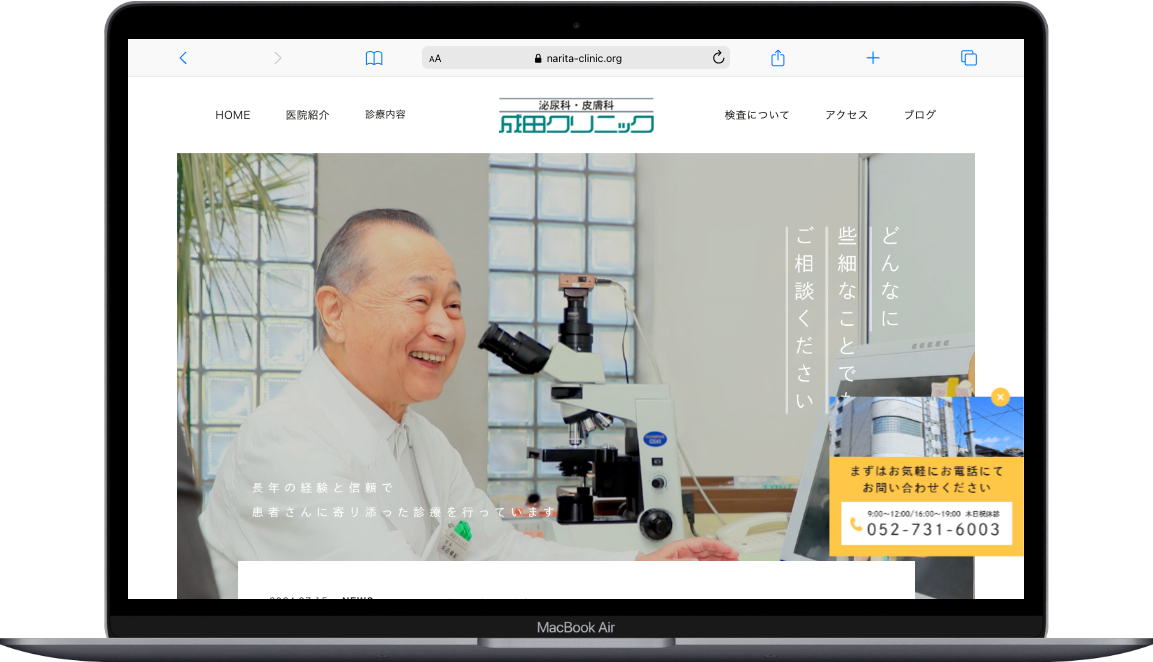Screen dimensions: 1153x662
Task: Open the 診療内容 menu item
Action: [385, 114]
